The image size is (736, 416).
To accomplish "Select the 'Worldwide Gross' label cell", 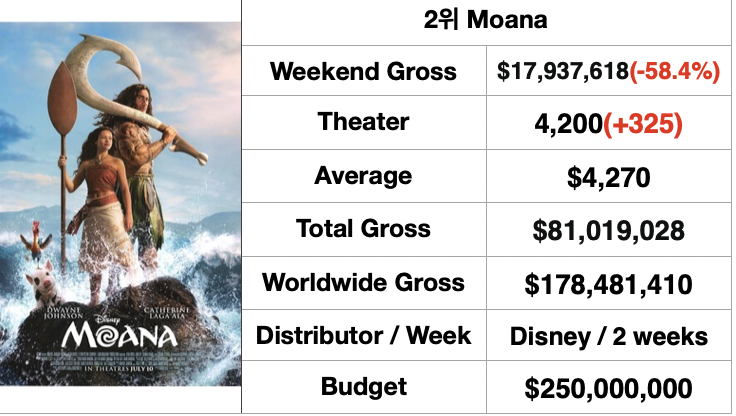I will coord(364,283).
